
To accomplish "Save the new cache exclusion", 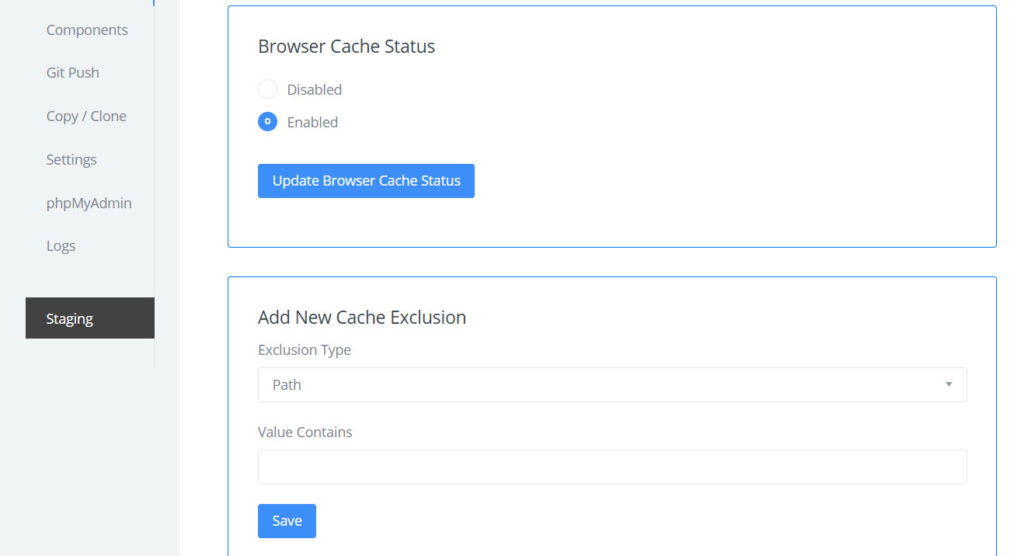I will [287, 521].
